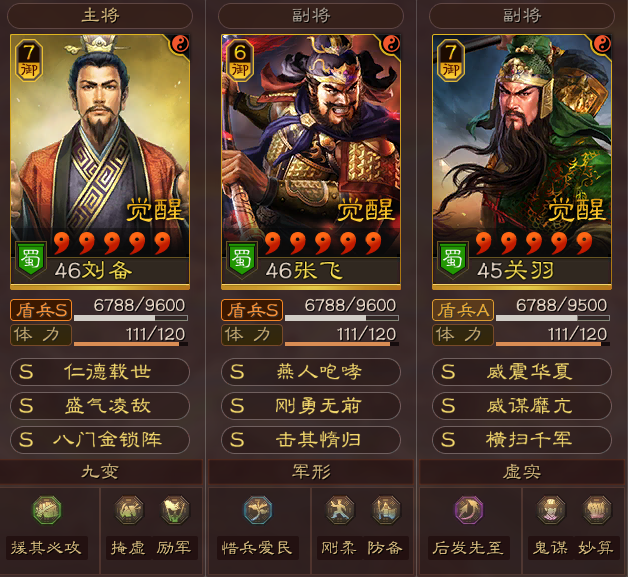This screenshot has height=577, width=628.
Task: Select the 励军 tactic icon
Action: click(175, 510)
